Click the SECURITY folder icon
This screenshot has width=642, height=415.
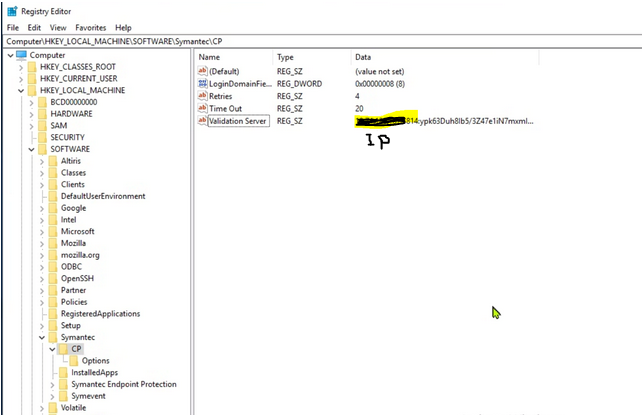coord(43,137)
